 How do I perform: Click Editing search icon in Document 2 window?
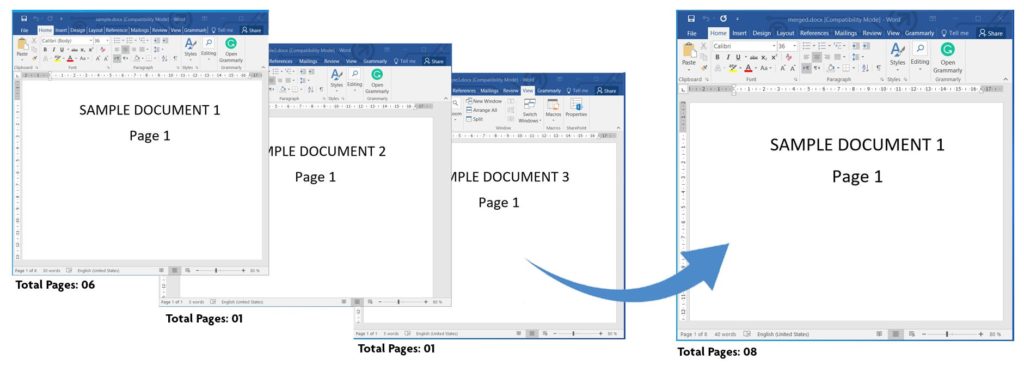355,74
